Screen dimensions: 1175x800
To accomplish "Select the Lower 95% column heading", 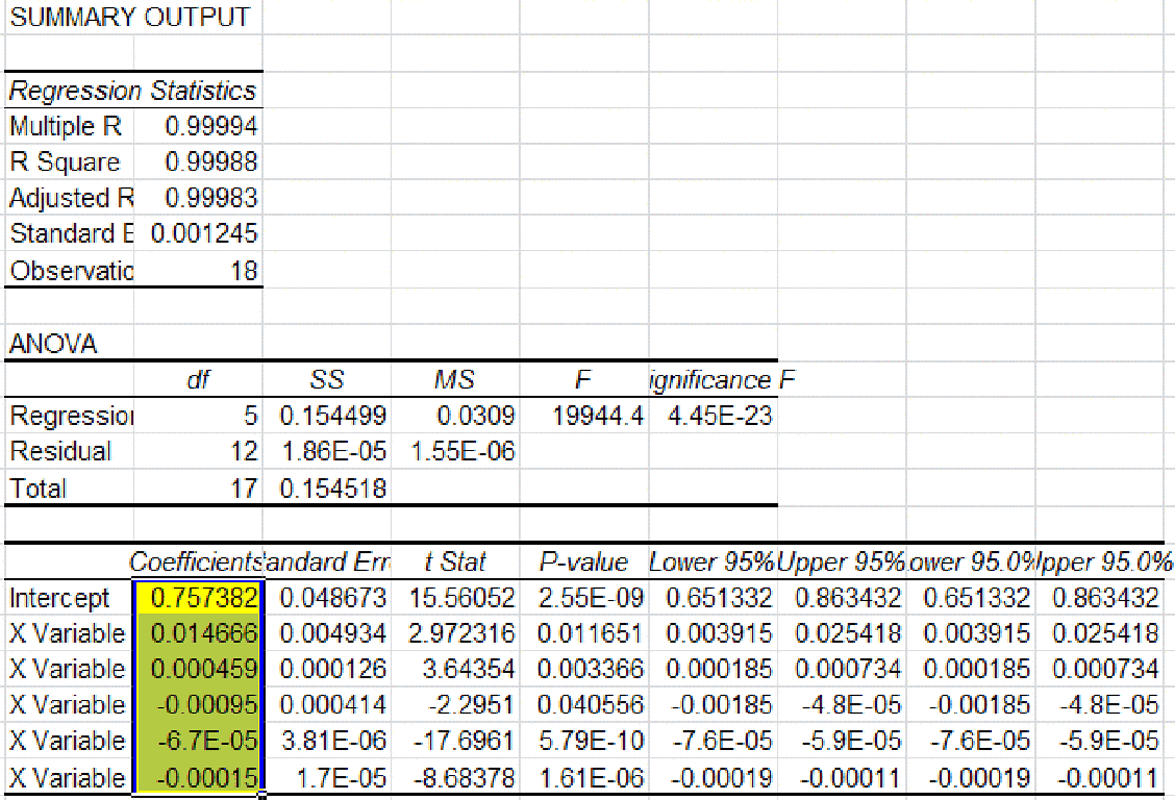I will pos(714,562).
